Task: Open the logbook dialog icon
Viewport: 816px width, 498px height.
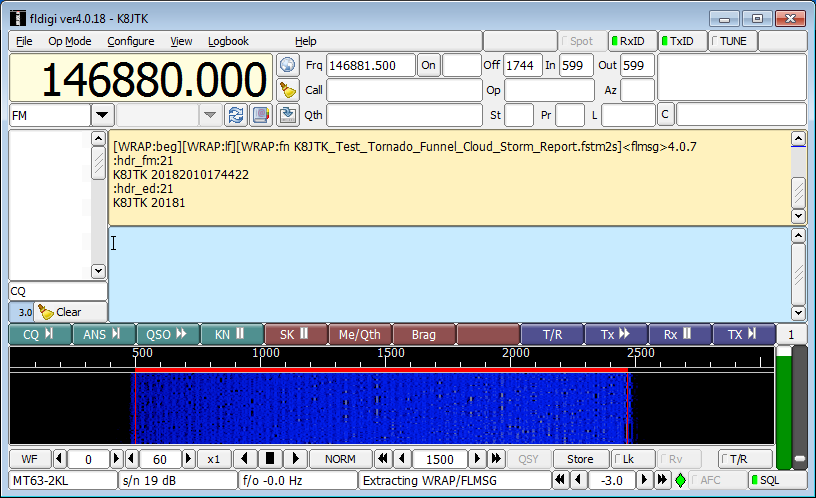Action: (261, 115)
